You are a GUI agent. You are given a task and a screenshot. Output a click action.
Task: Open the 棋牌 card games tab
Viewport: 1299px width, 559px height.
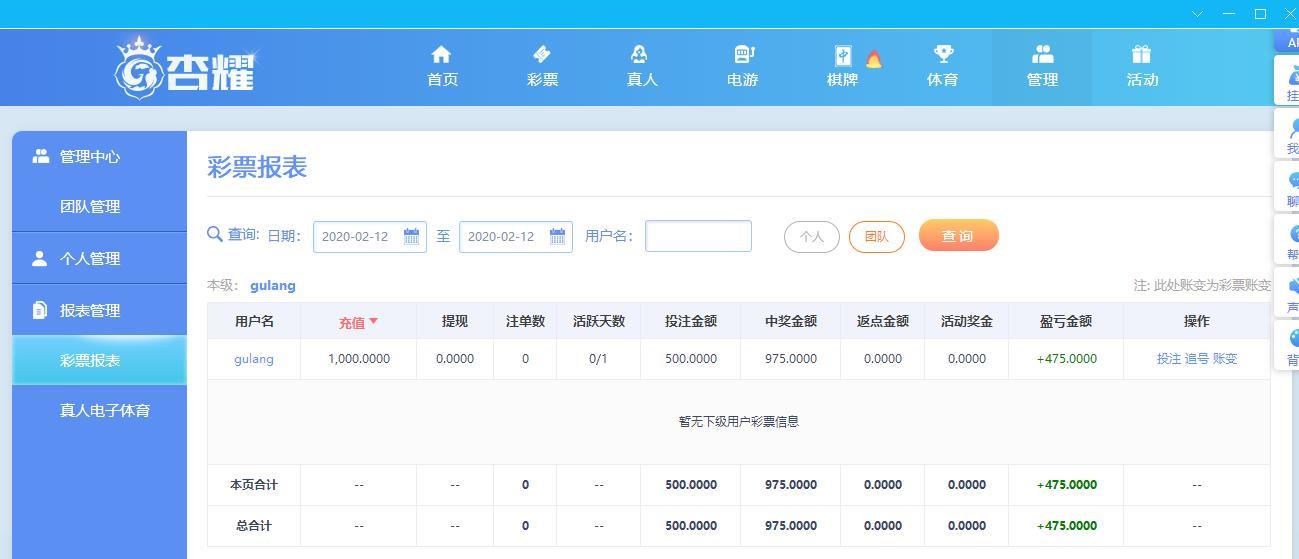click(x=842, y=66)
